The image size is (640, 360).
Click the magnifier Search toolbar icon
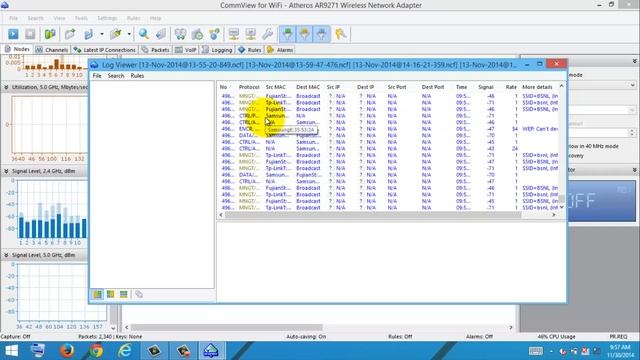[144, 34]
